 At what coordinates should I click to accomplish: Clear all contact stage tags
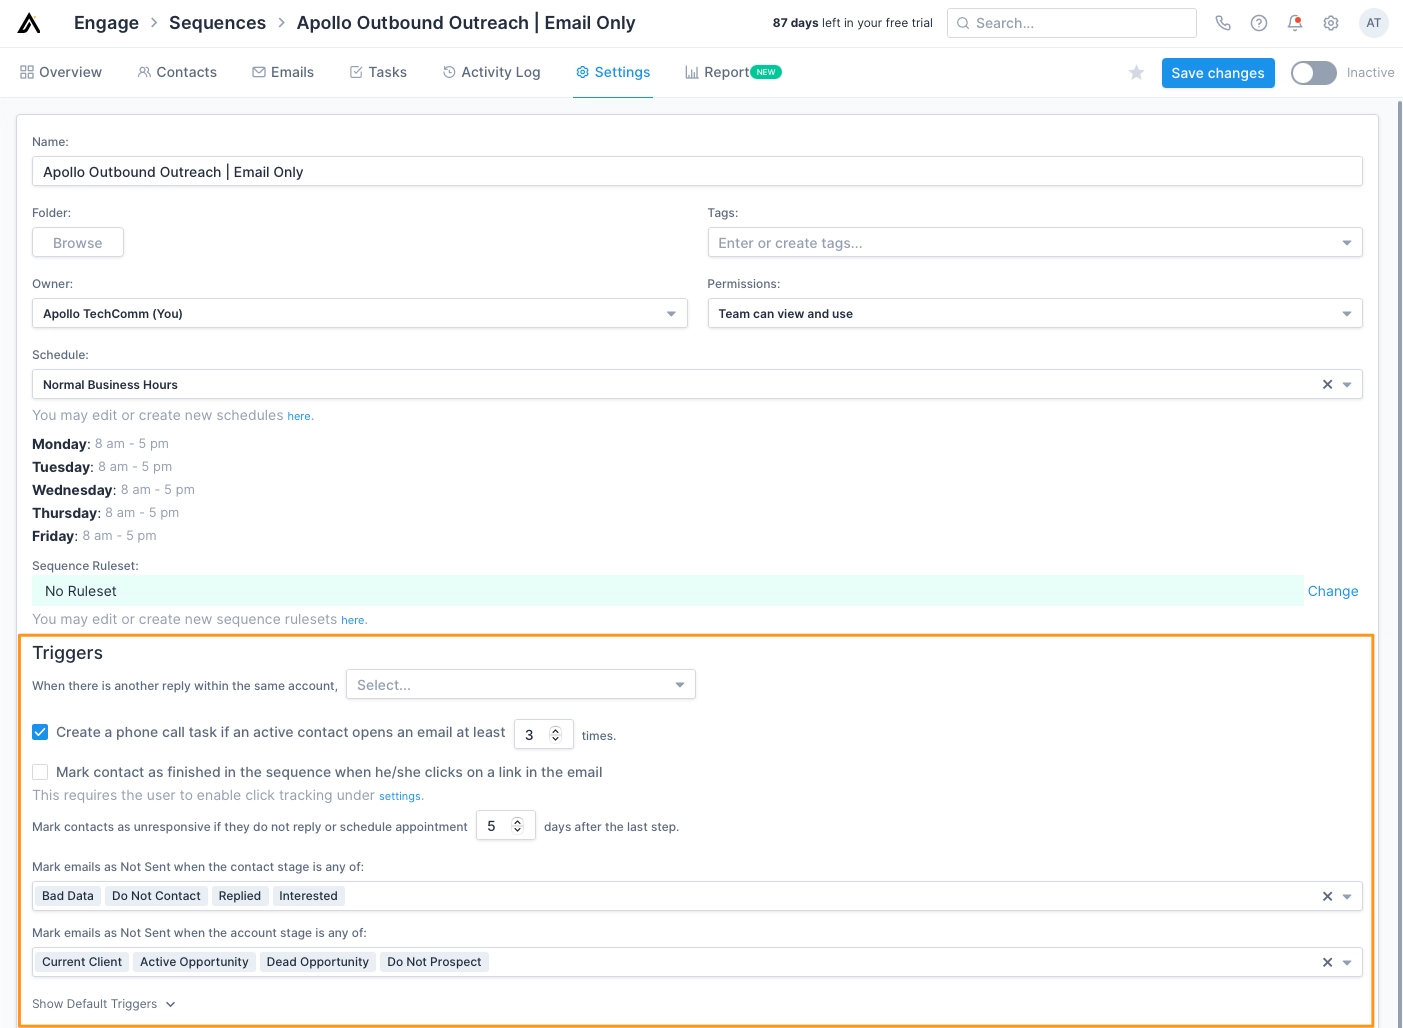click(x=1327, y=897)
